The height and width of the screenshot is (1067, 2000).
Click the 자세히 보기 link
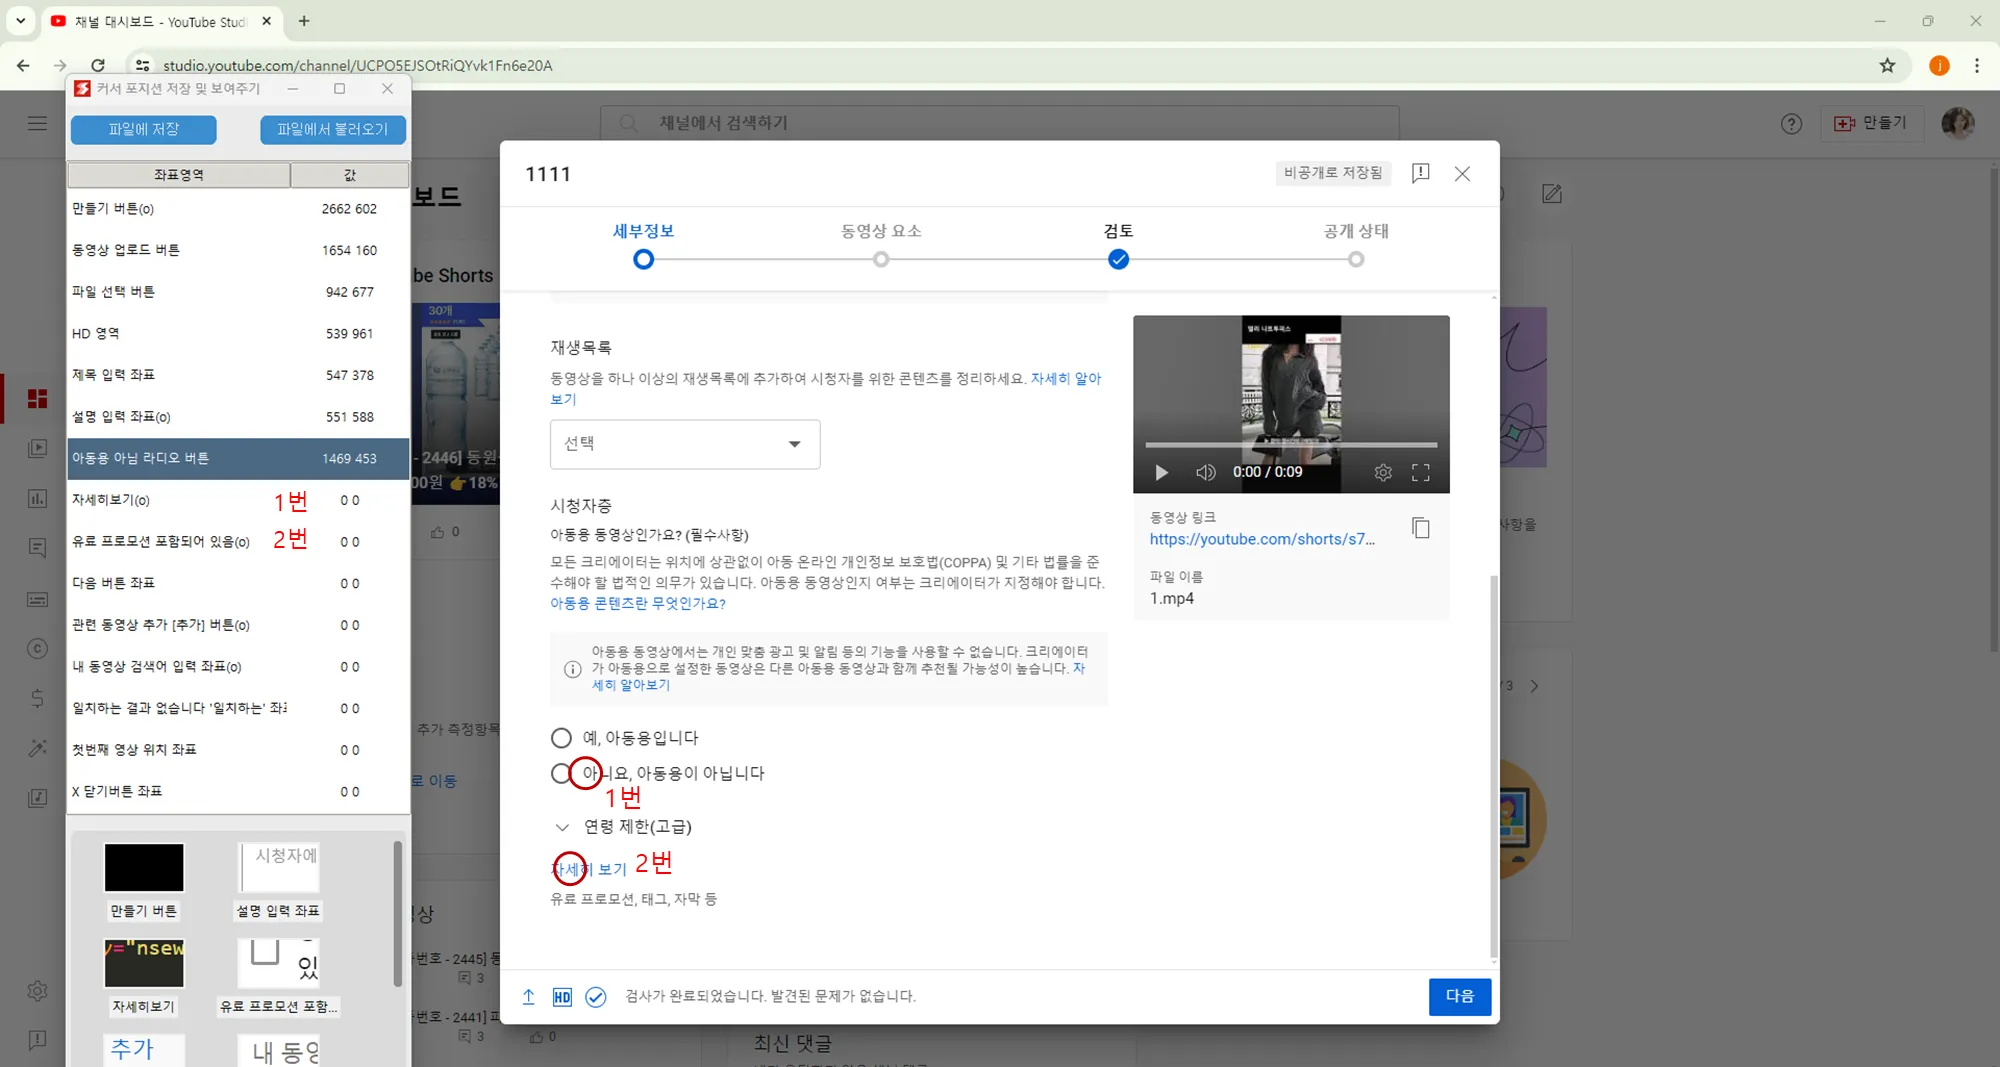(589, 869)
